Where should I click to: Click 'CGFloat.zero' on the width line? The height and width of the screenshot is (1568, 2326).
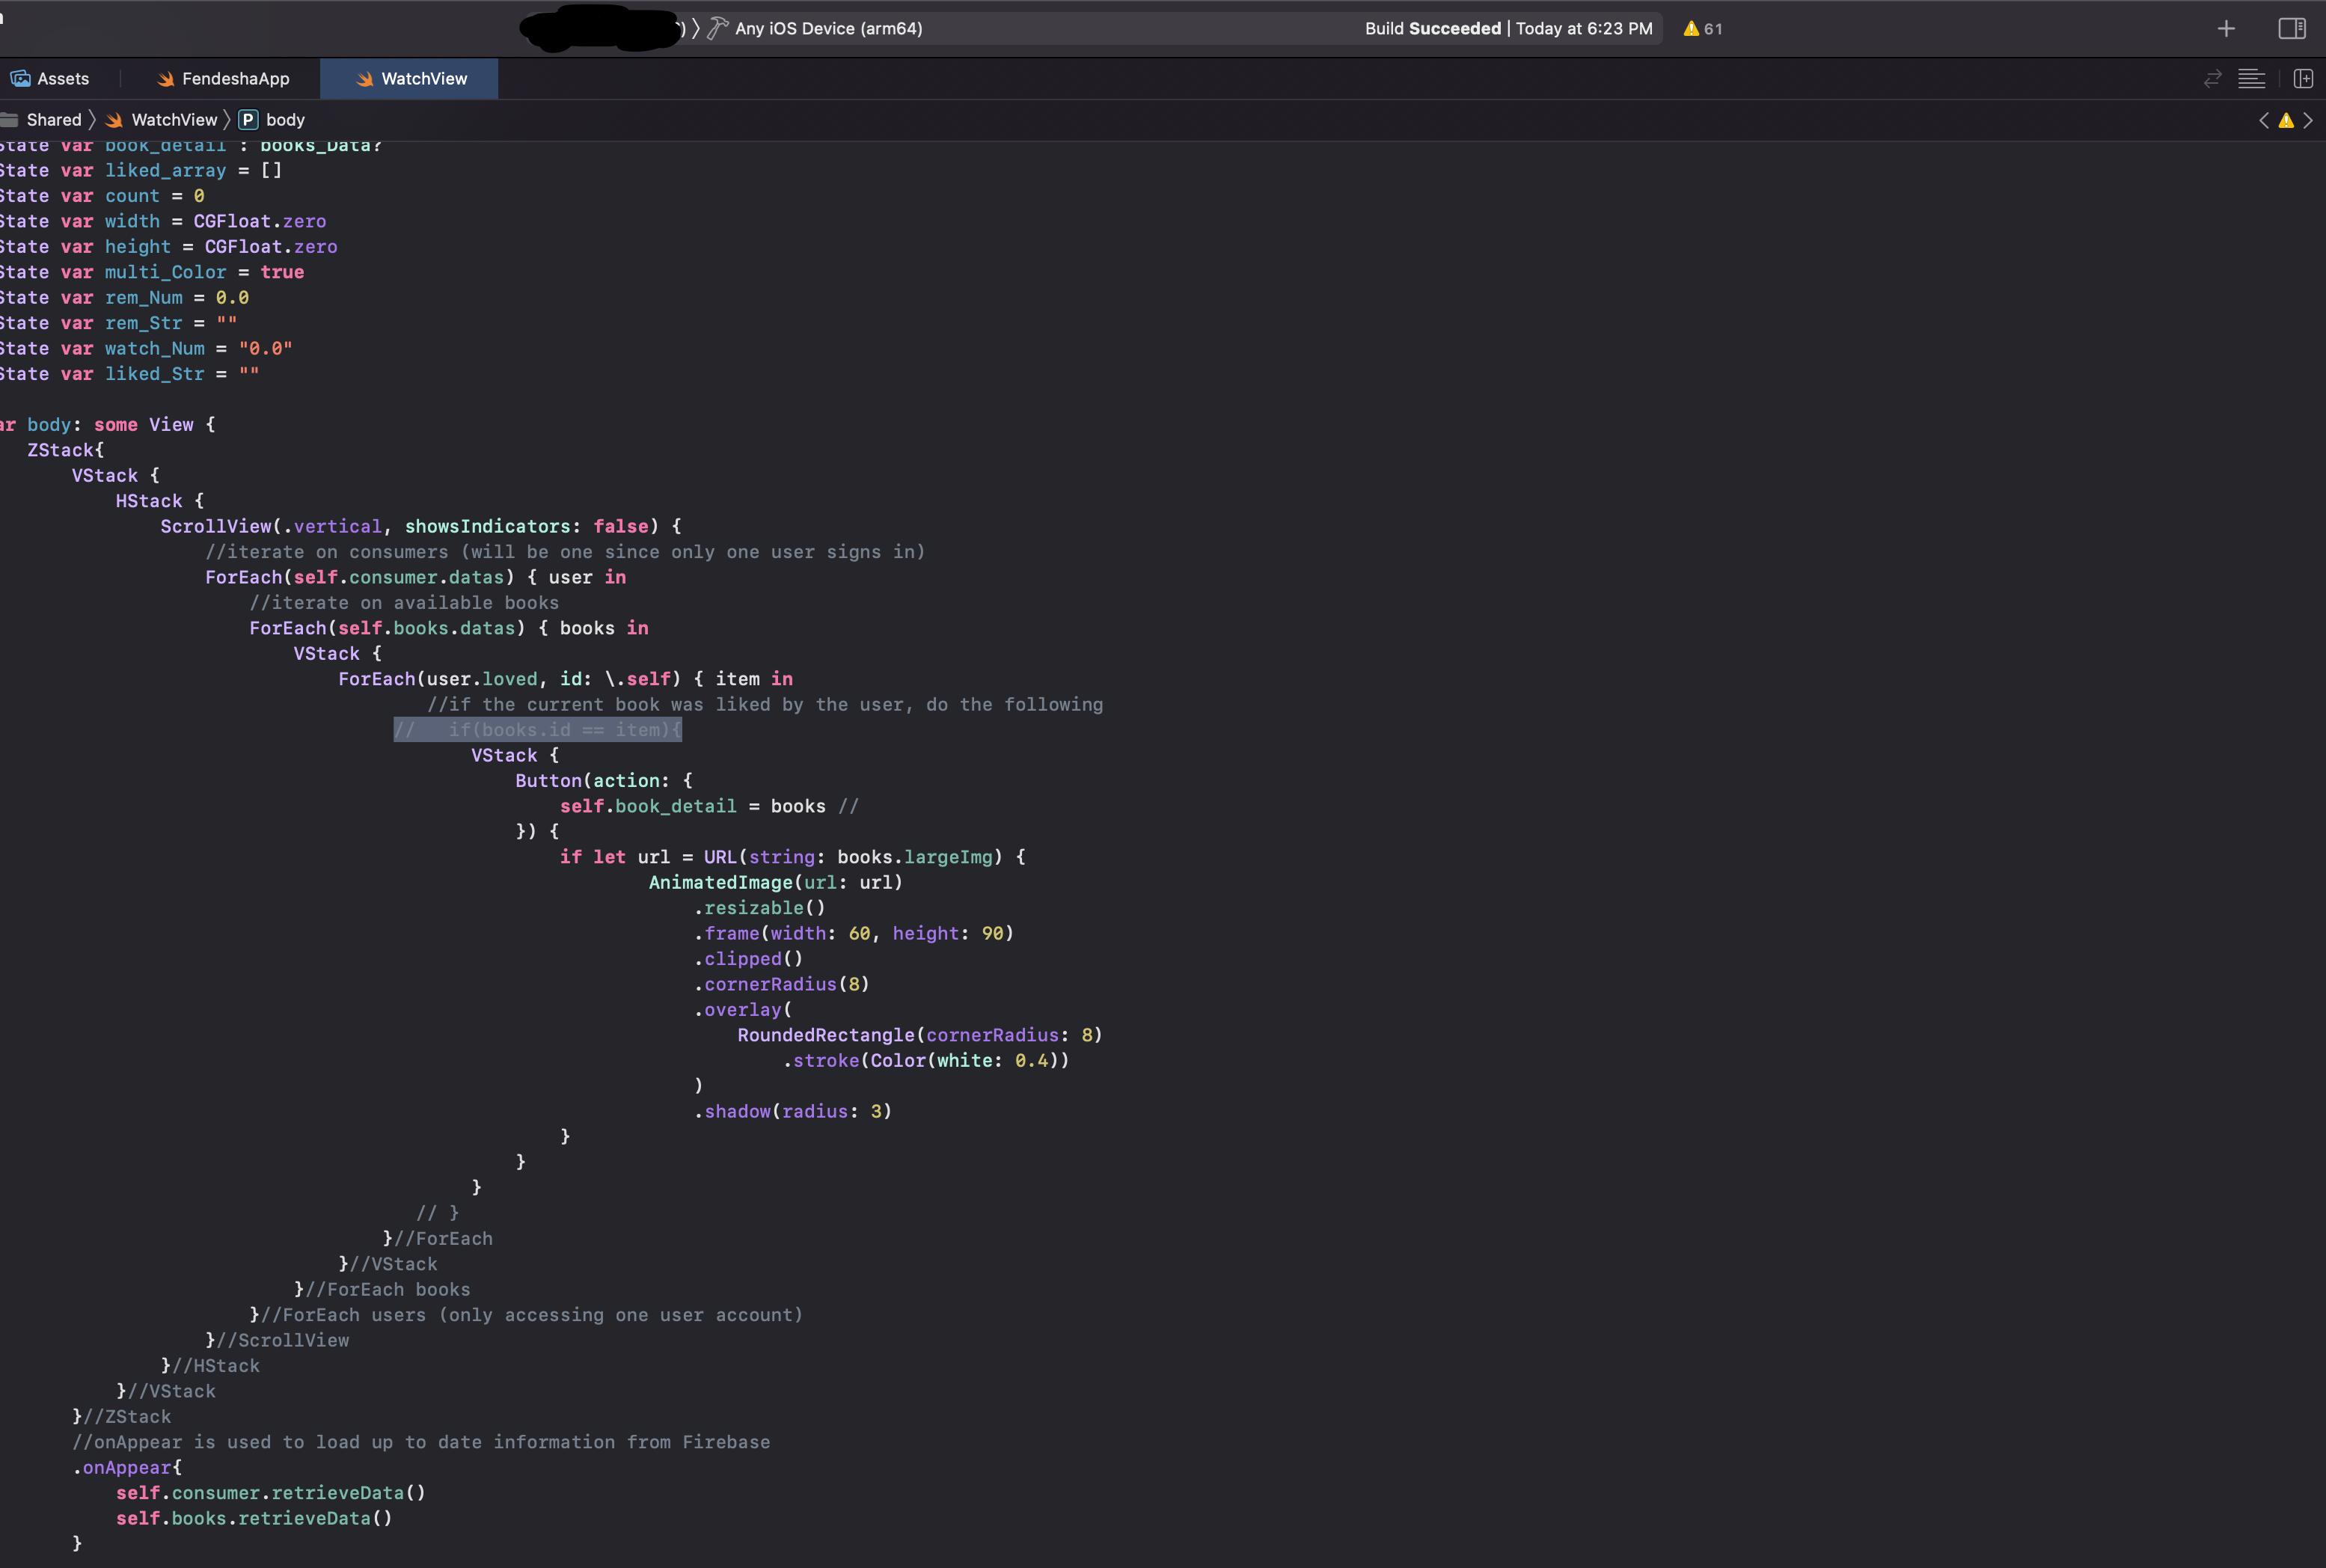260,221
